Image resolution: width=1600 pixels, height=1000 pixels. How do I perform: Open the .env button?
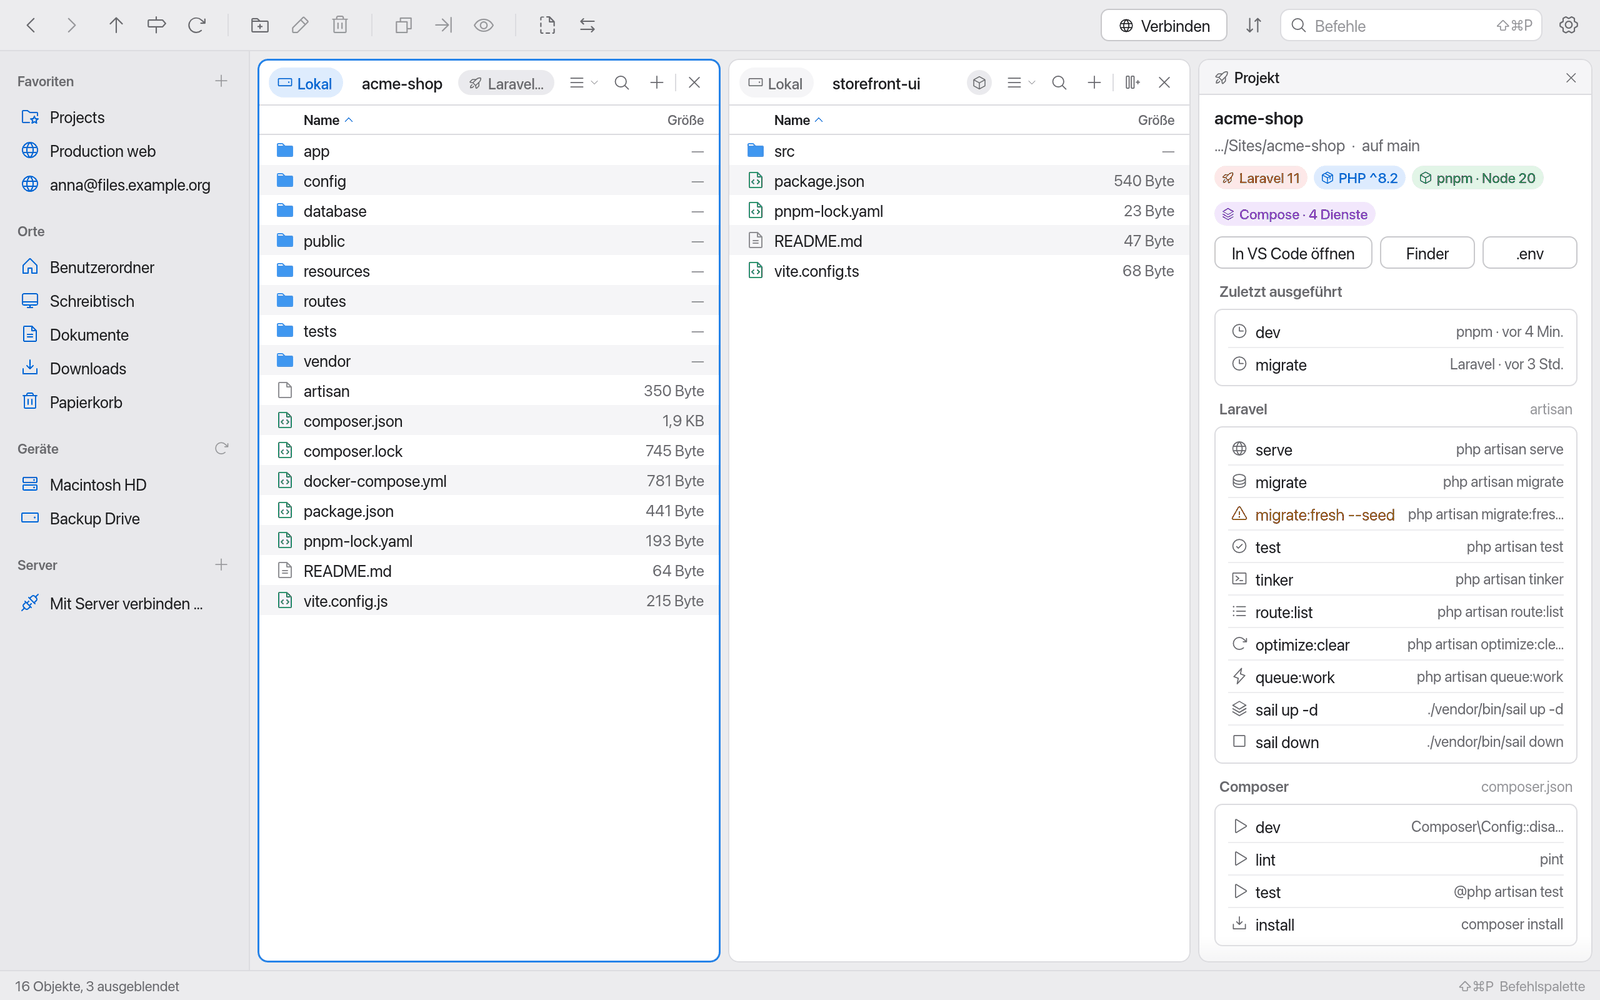(1529, 253)
